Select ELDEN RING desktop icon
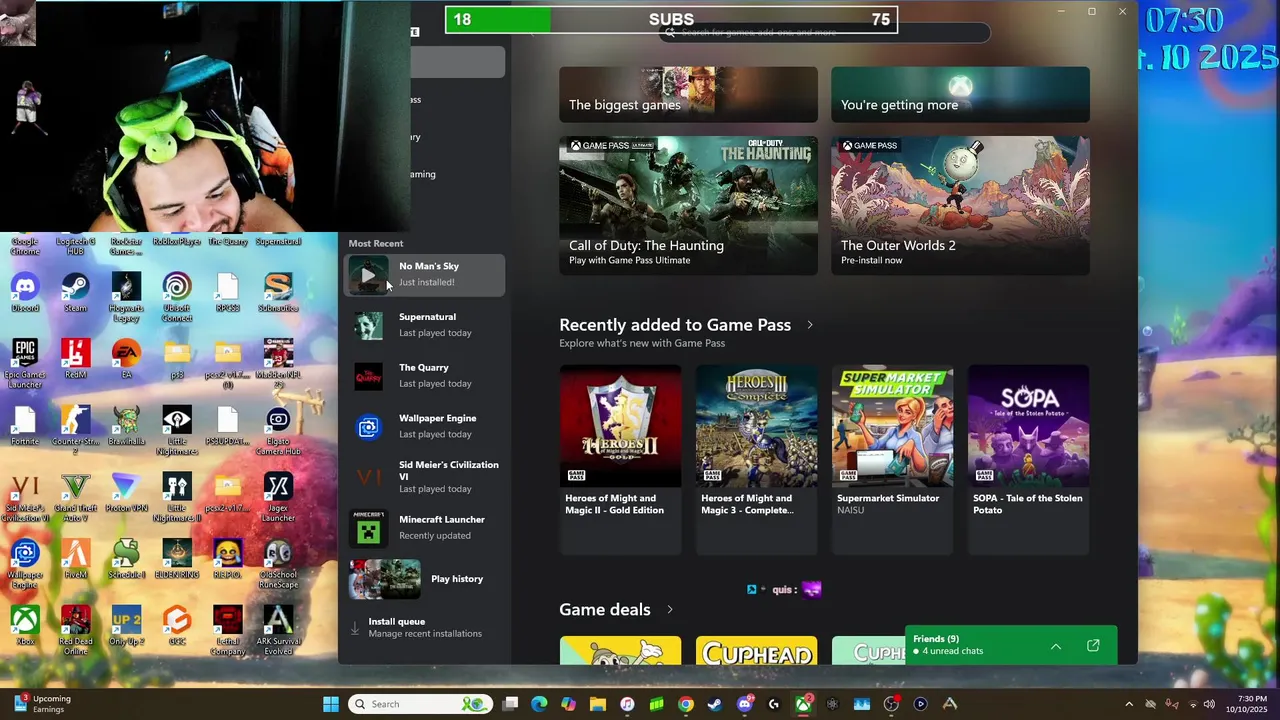Viewport: 1280px width, 720px height. coord(177,559)
